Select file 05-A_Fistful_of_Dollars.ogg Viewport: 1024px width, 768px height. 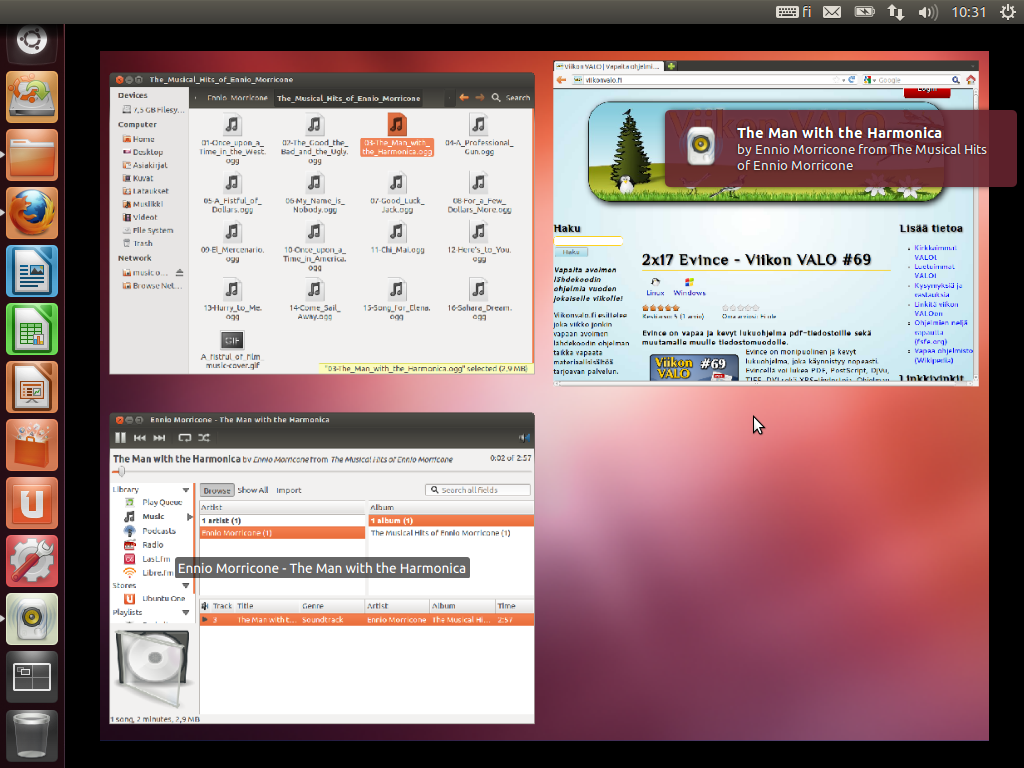(x=232, y=193)
